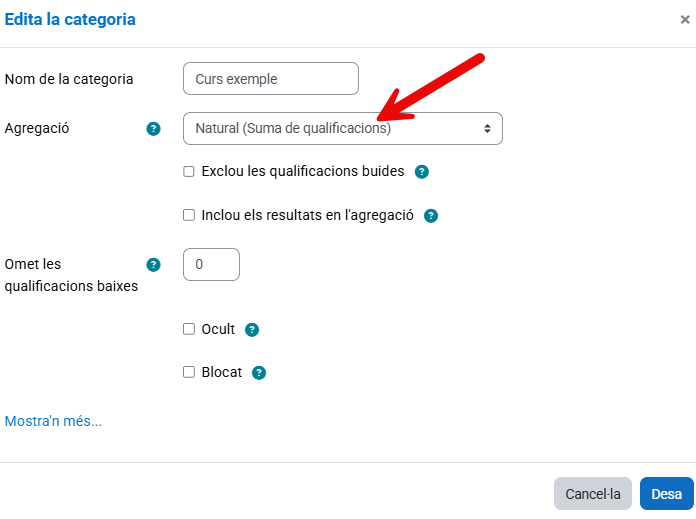Open help icon next to Ocult

coord(252,330)
